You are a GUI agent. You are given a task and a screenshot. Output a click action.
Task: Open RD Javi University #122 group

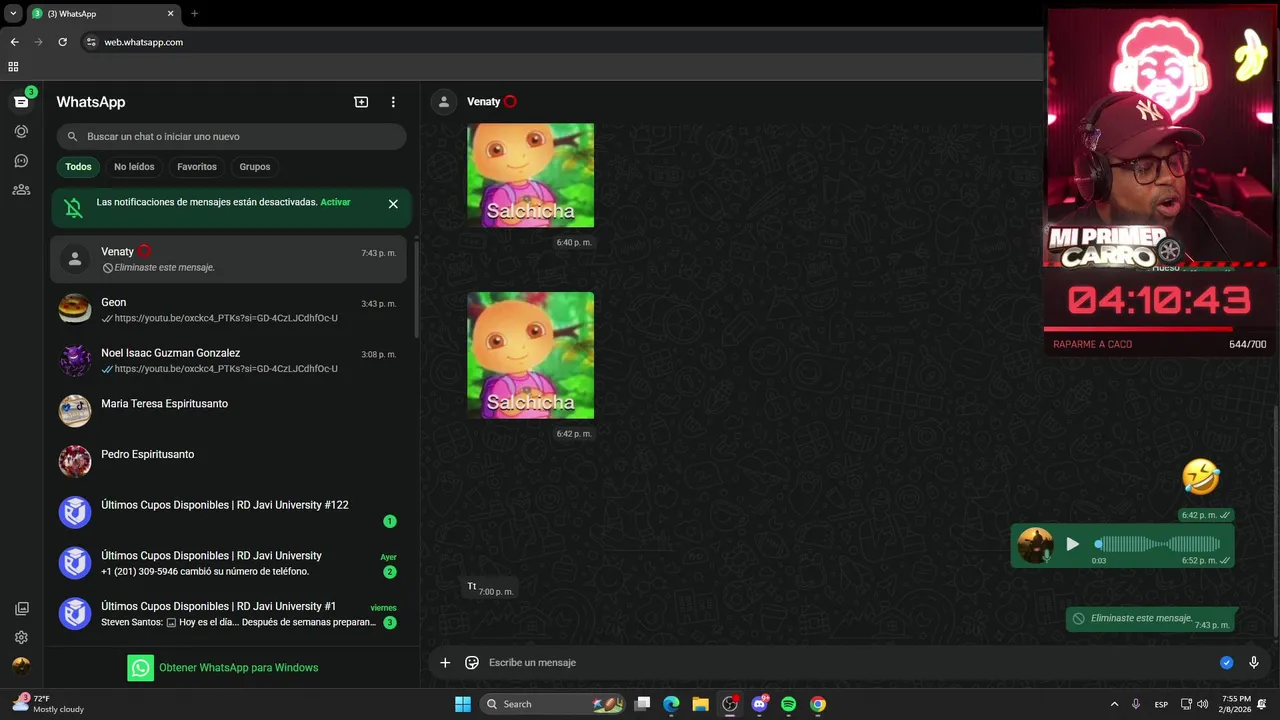point(229,513)
